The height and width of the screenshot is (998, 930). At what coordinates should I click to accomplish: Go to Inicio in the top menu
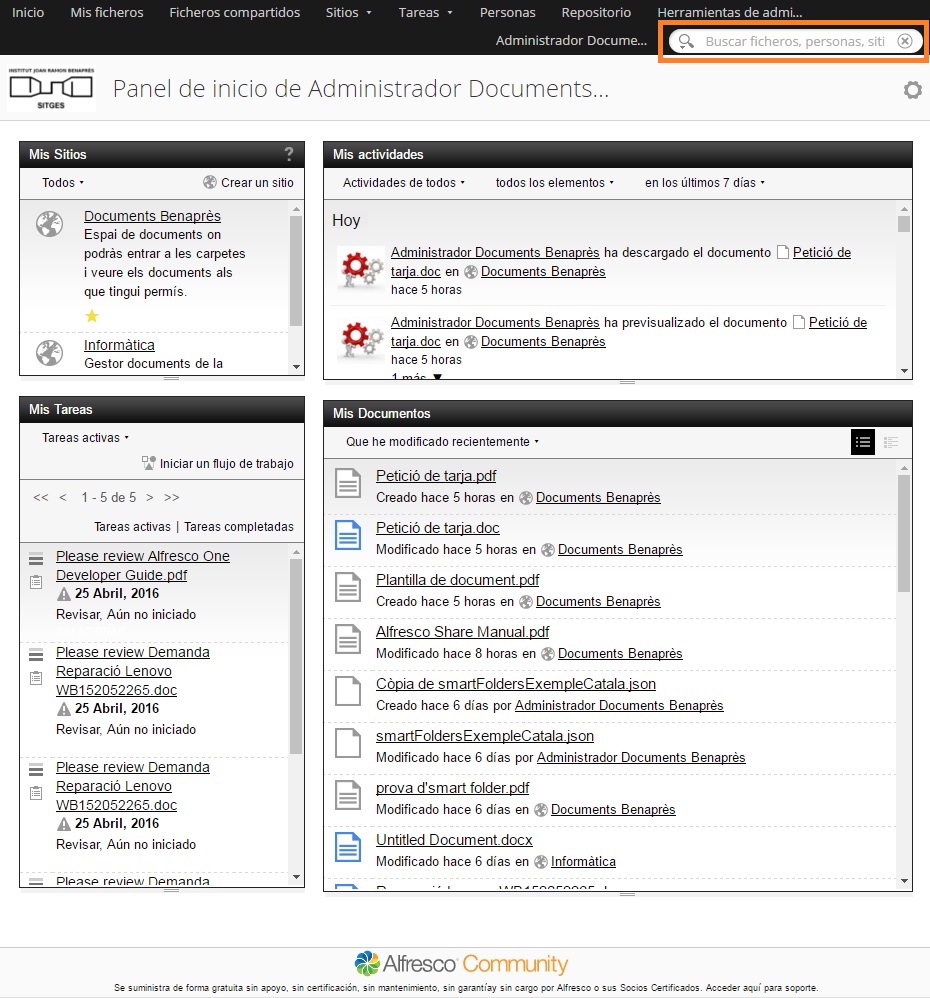[28, 13]
